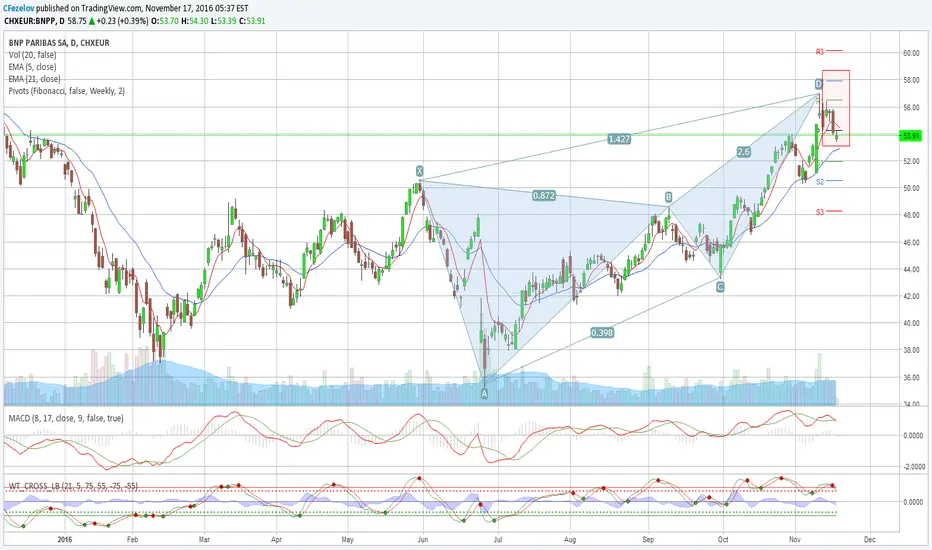Click Dec on the time axis

pos(870,540)
